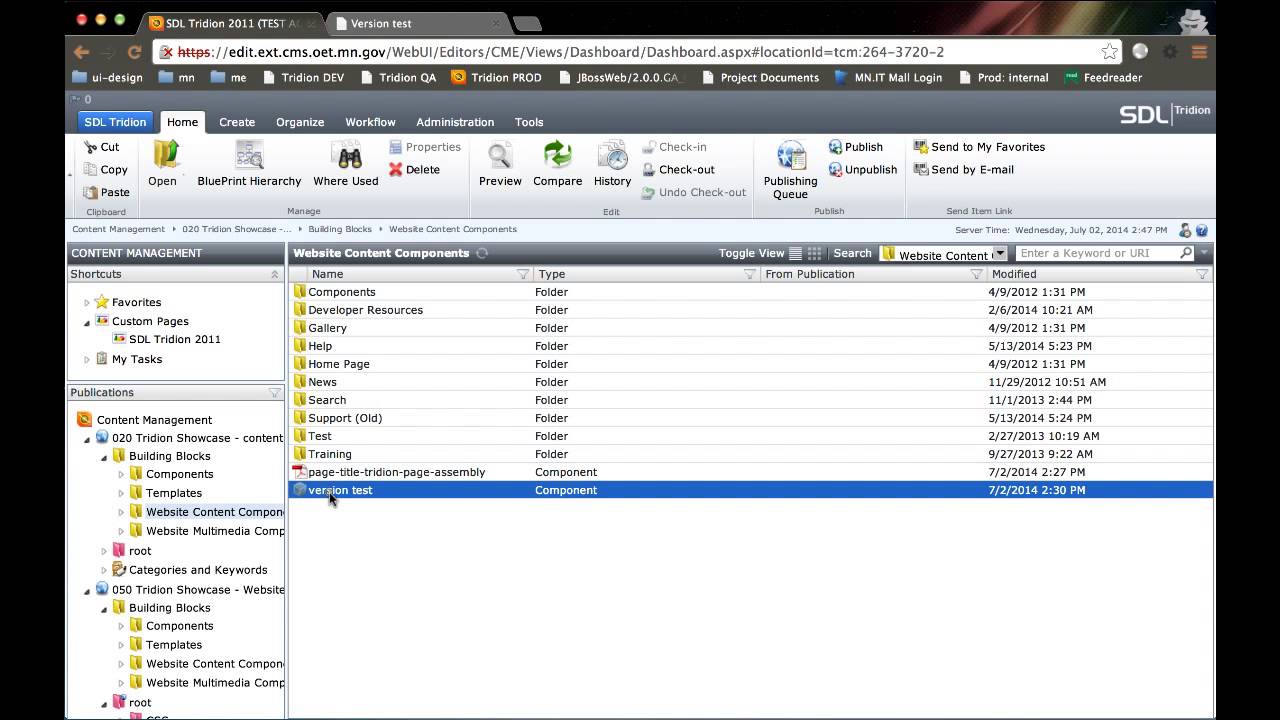Screen dimensions: 1280x720
Task: Refresh the Website Content Components list
Action: (482, 253)
